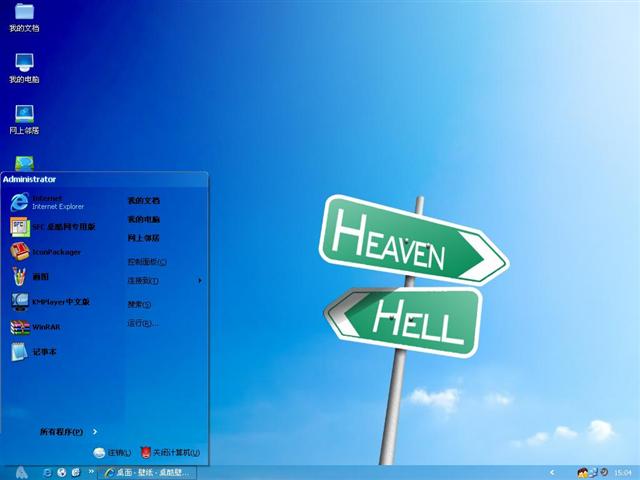Click the globe icon in Quick Launch
The height and width of the screenshot is (480, 640).
pos(62,473)
